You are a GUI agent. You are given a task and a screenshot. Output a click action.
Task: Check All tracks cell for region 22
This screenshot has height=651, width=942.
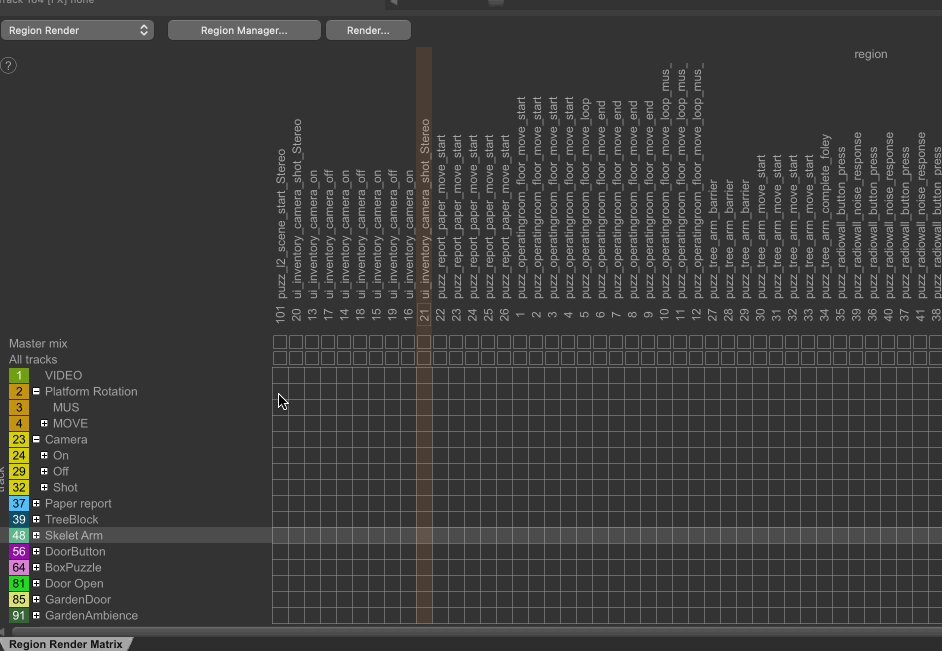440,359
